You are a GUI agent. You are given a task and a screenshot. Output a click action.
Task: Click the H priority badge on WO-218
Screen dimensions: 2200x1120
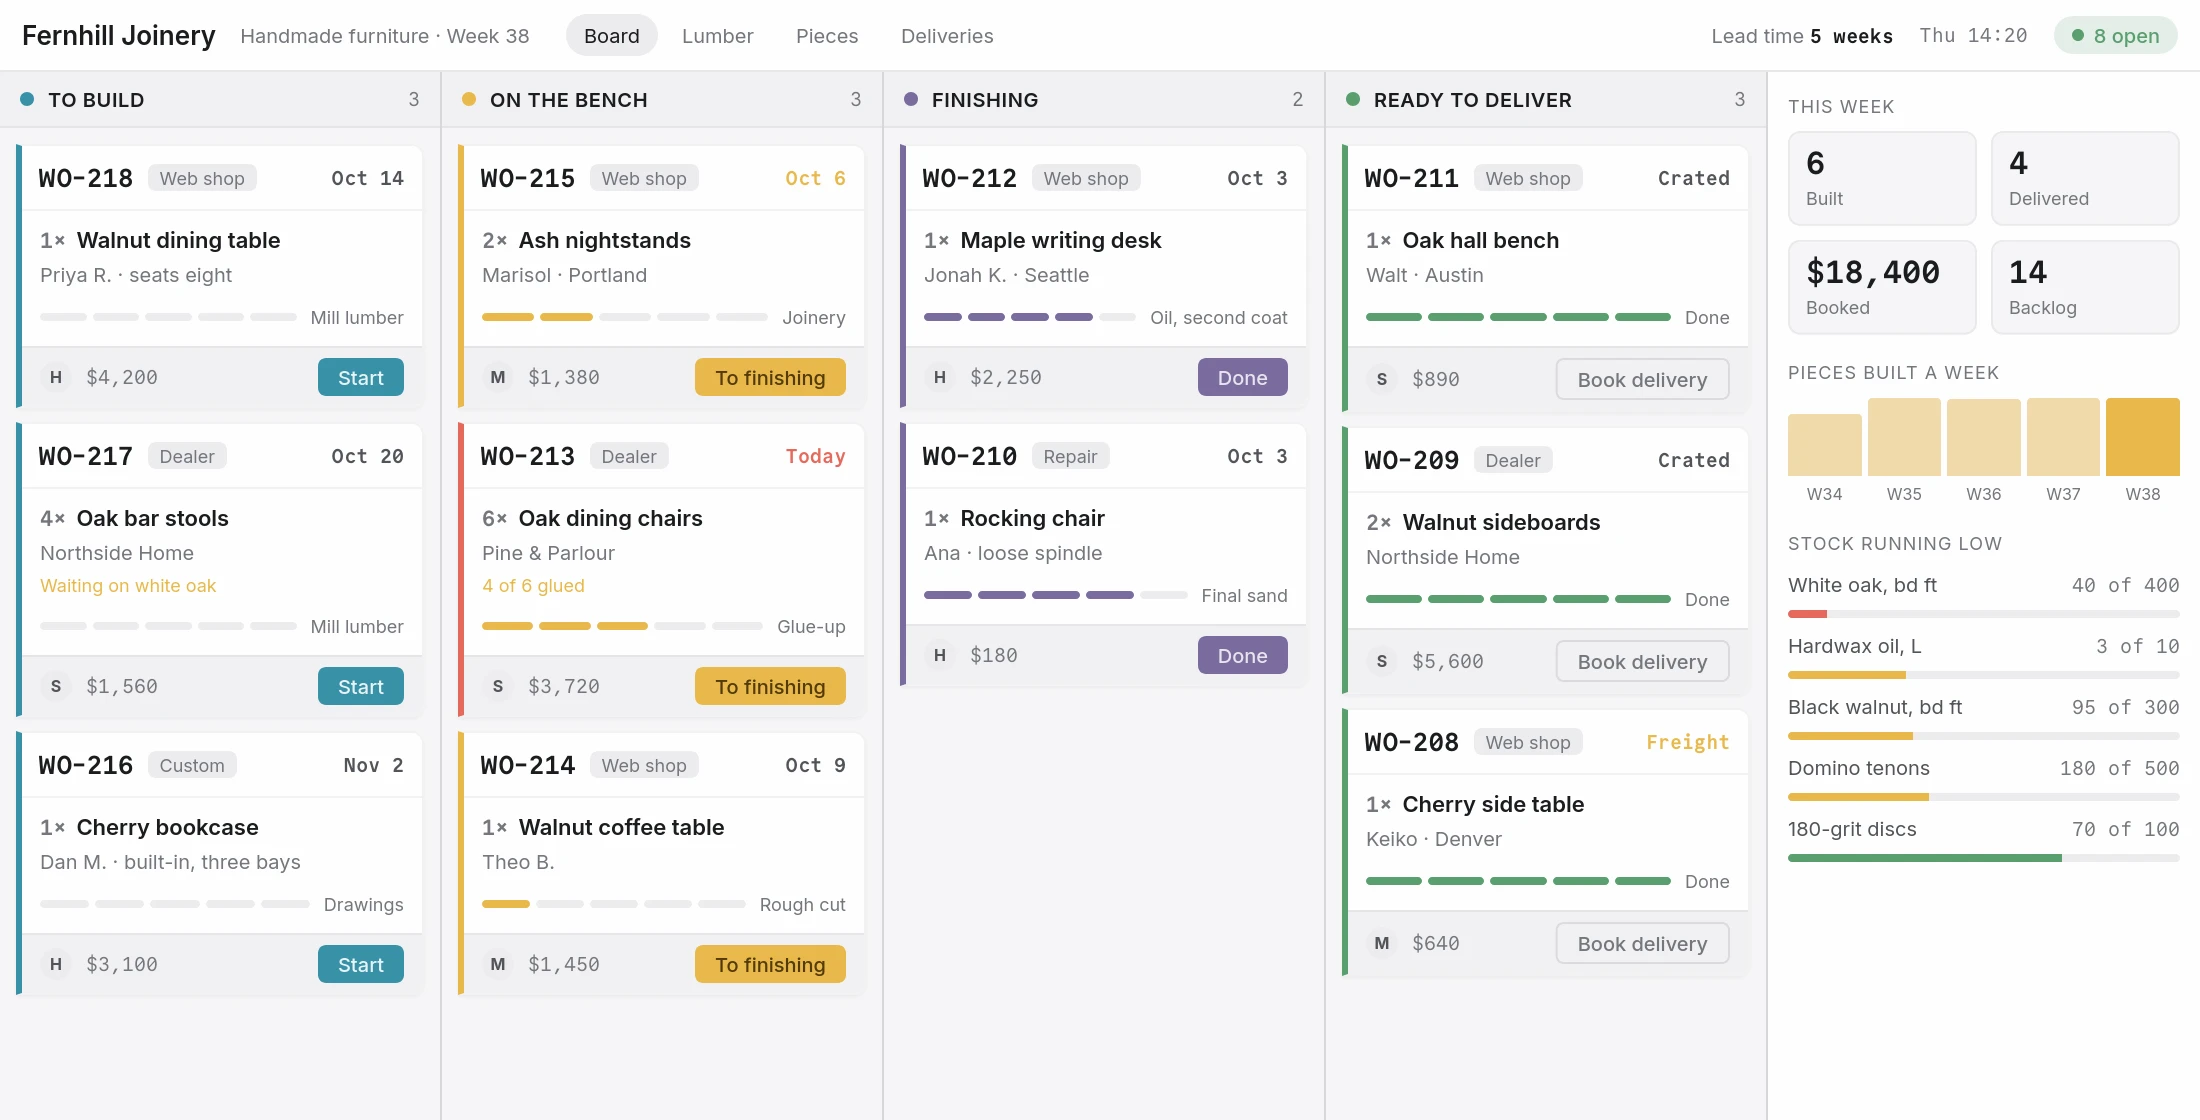pyautogui.click(x=56, y=377)
